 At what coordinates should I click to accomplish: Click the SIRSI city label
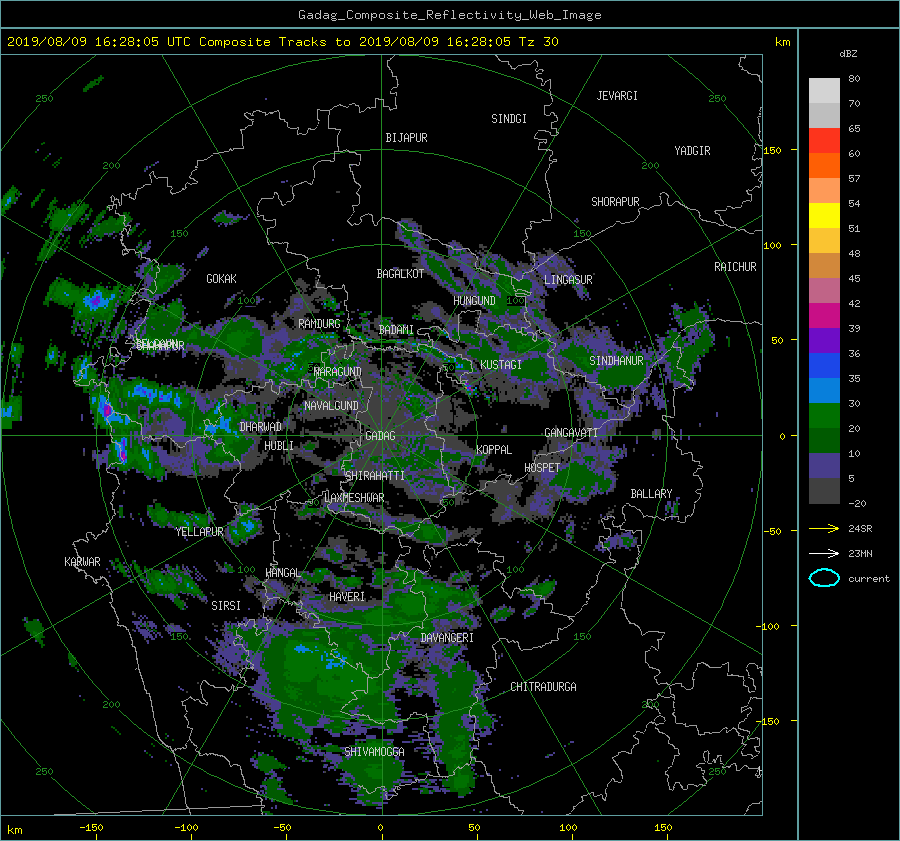click(226, 606)
